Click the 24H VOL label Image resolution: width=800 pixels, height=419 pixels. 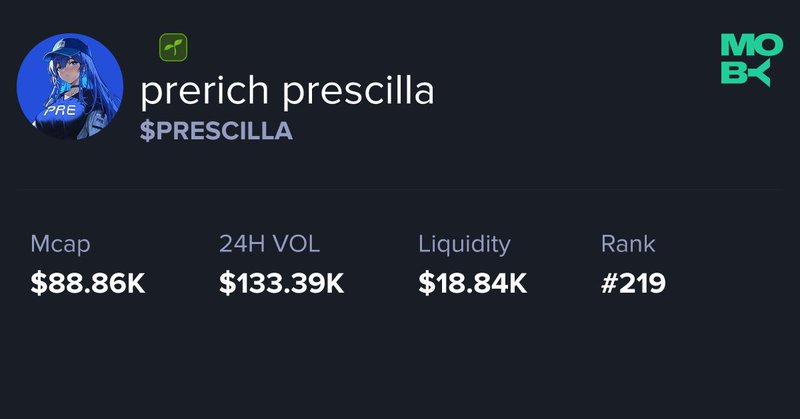point(269,244)
